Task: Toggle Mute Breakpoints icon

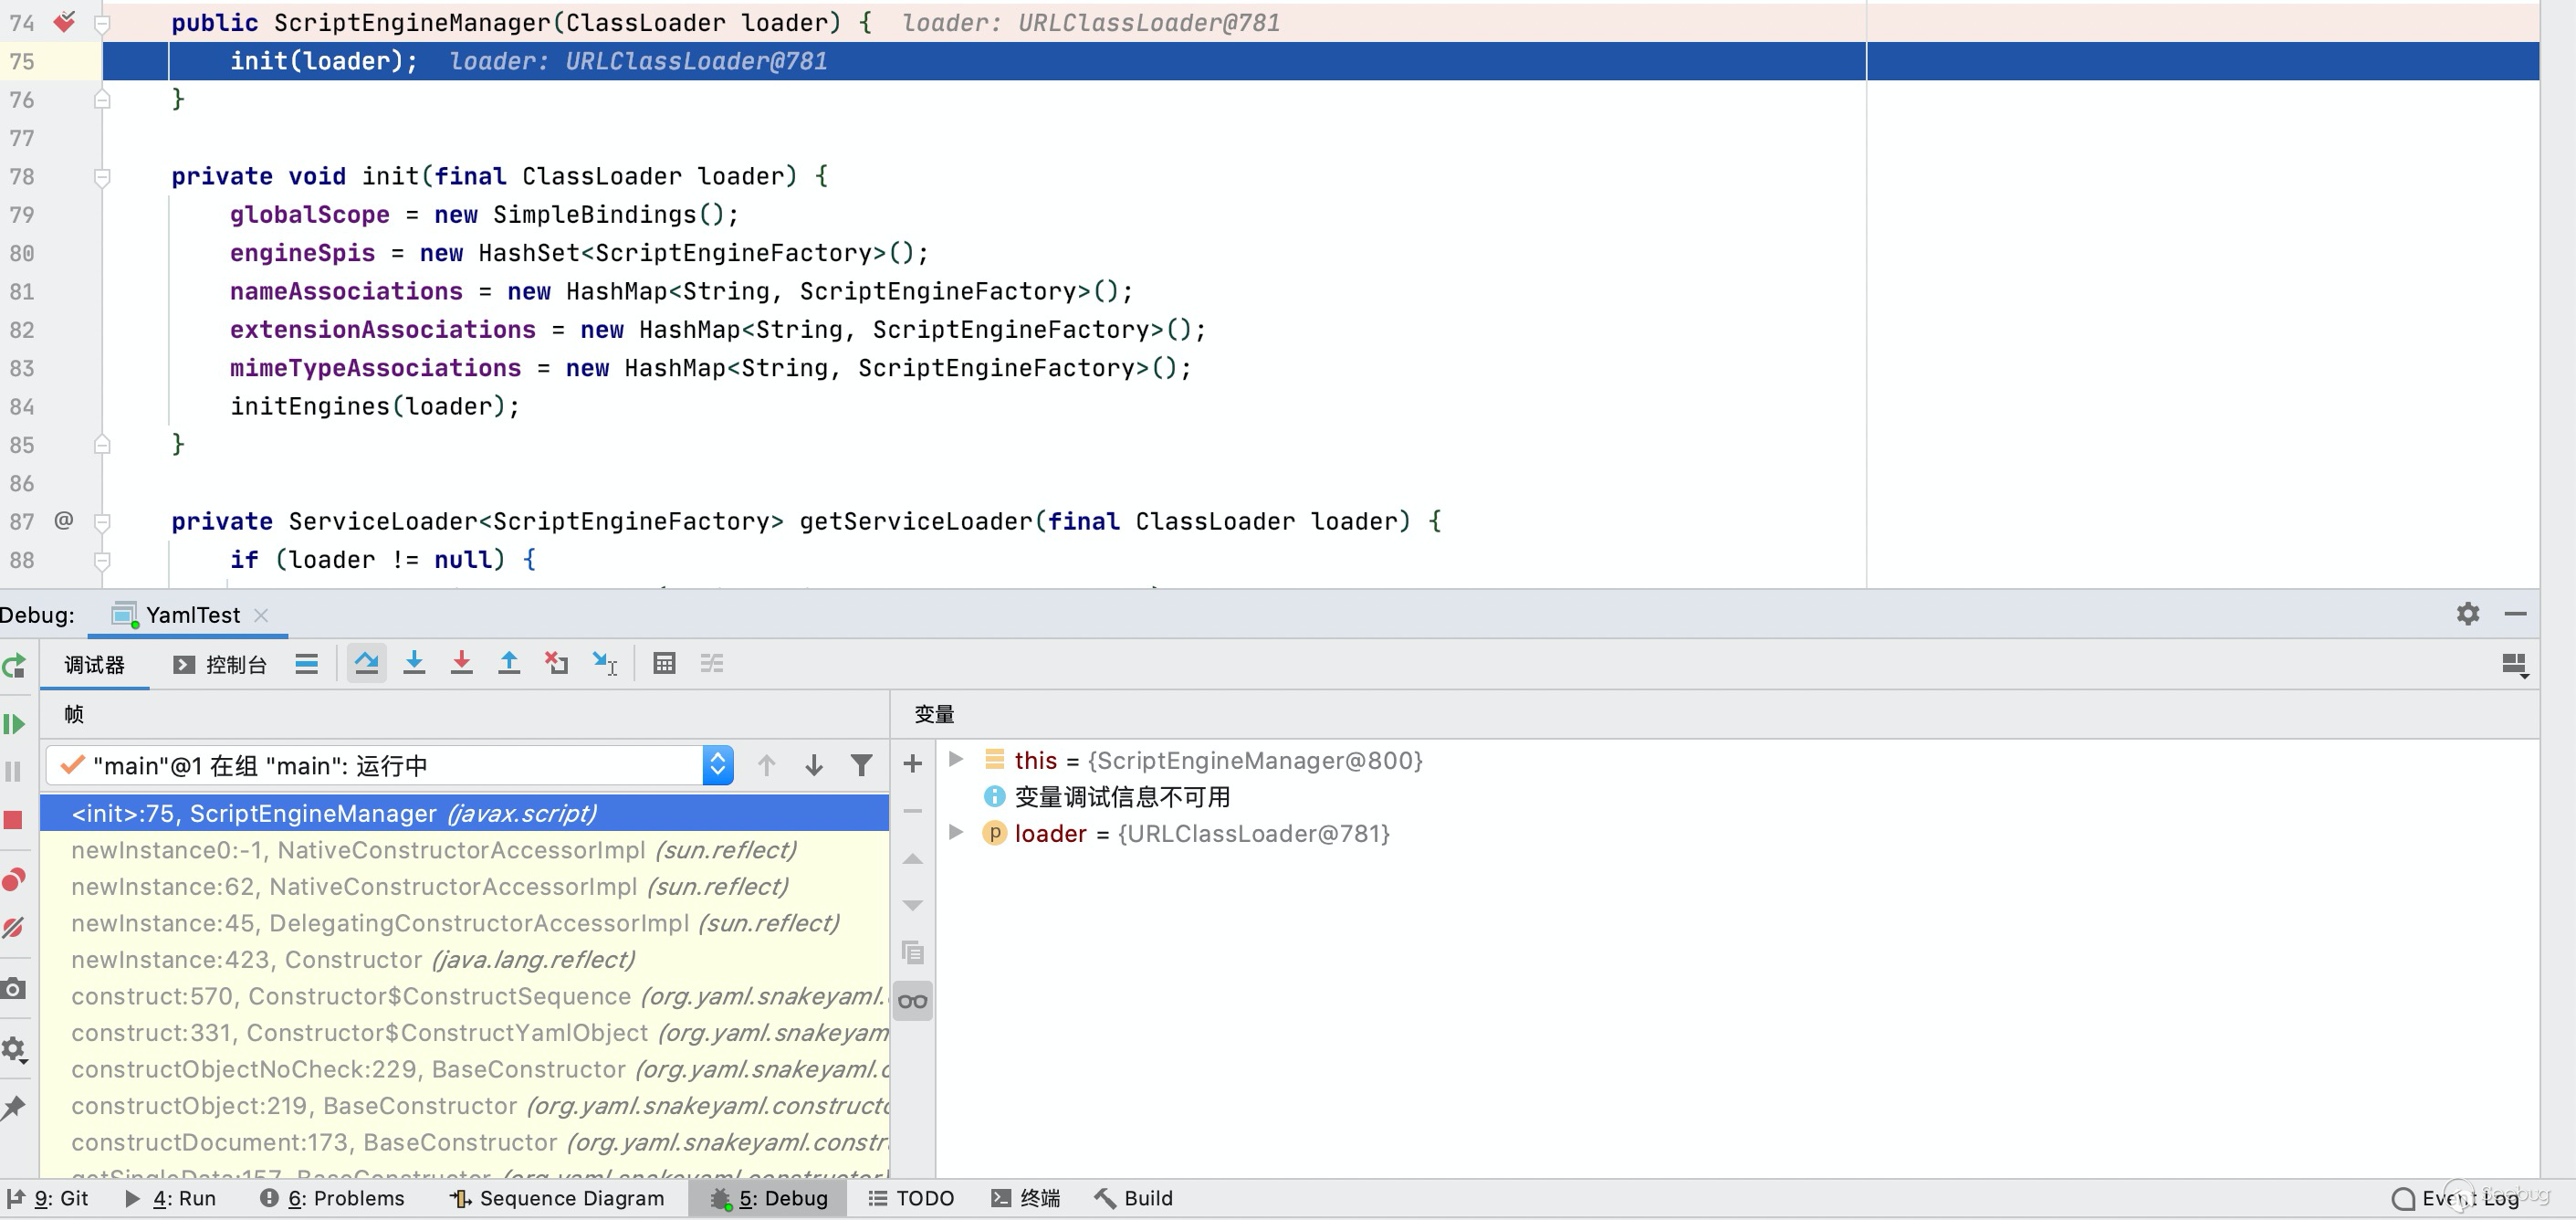Action: click(14, 928)
